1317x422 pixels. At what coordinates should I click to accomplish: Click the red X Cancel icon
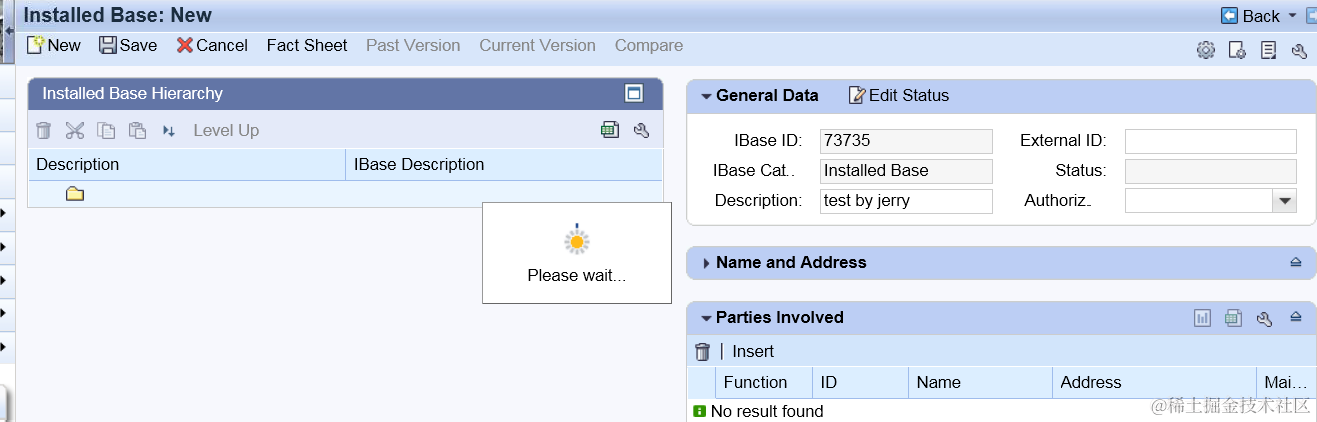(184, 45)
